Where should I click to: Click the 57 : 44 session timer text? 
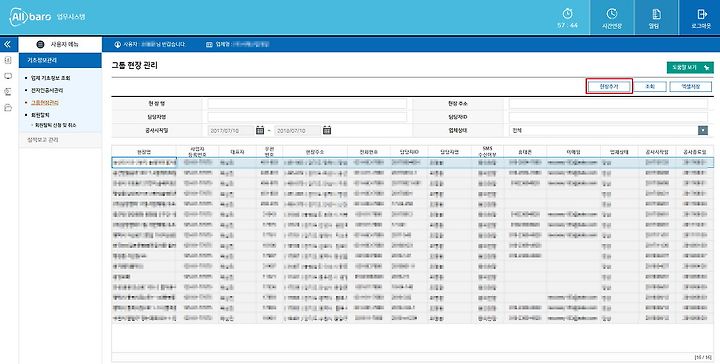click(x=568, y=26)
